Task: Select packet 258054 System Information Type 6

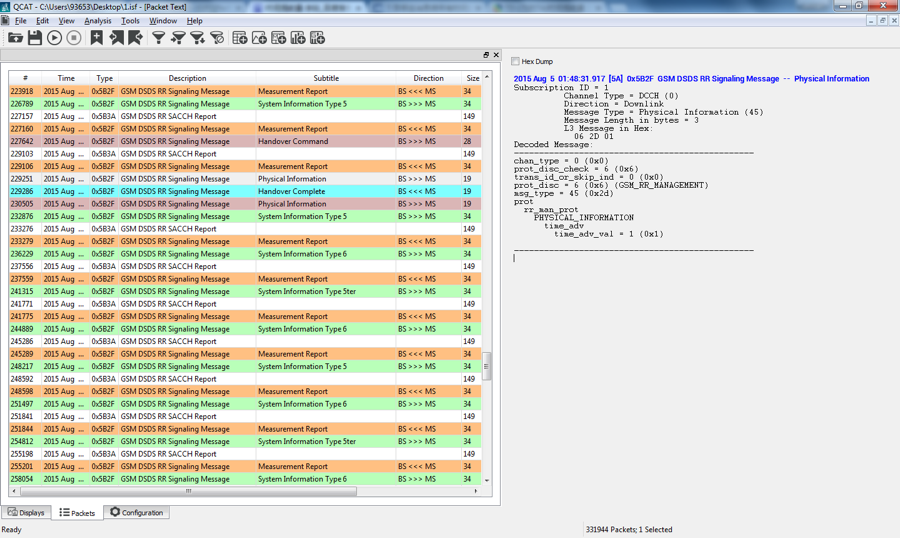Action: (x=245, y=479)
